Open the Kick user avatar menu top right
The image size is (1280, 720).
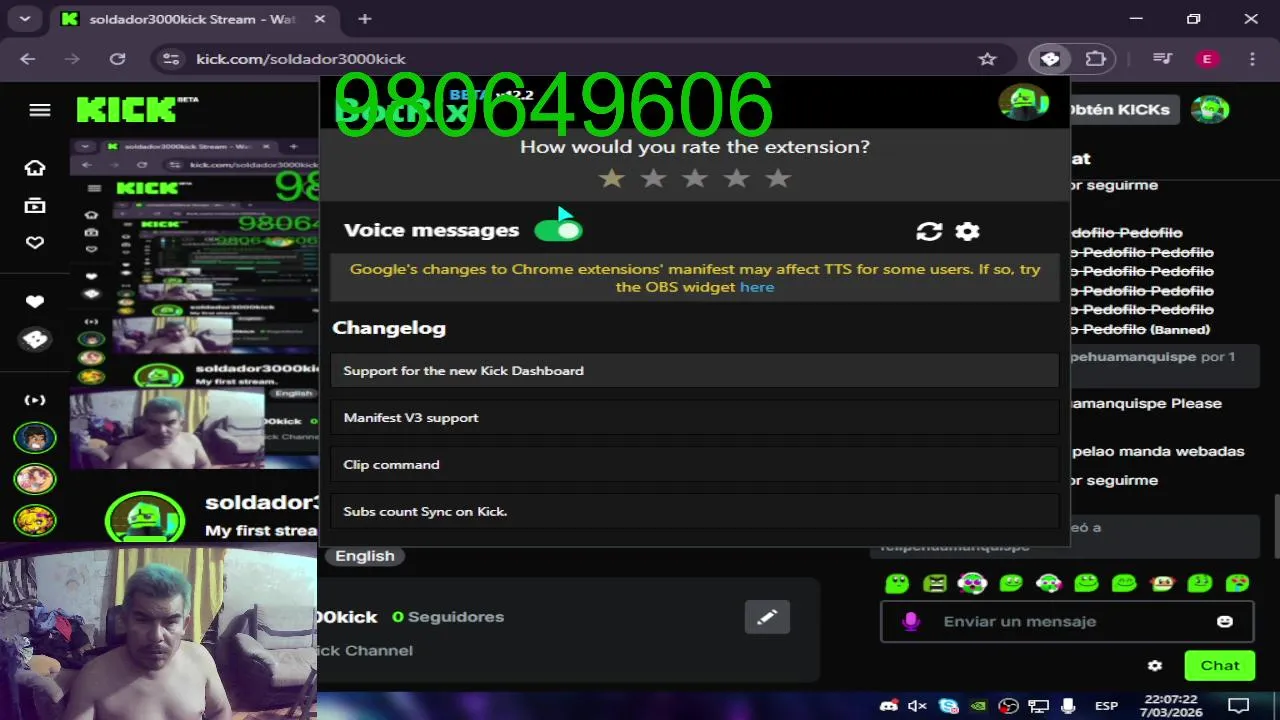pos(1210,109)
